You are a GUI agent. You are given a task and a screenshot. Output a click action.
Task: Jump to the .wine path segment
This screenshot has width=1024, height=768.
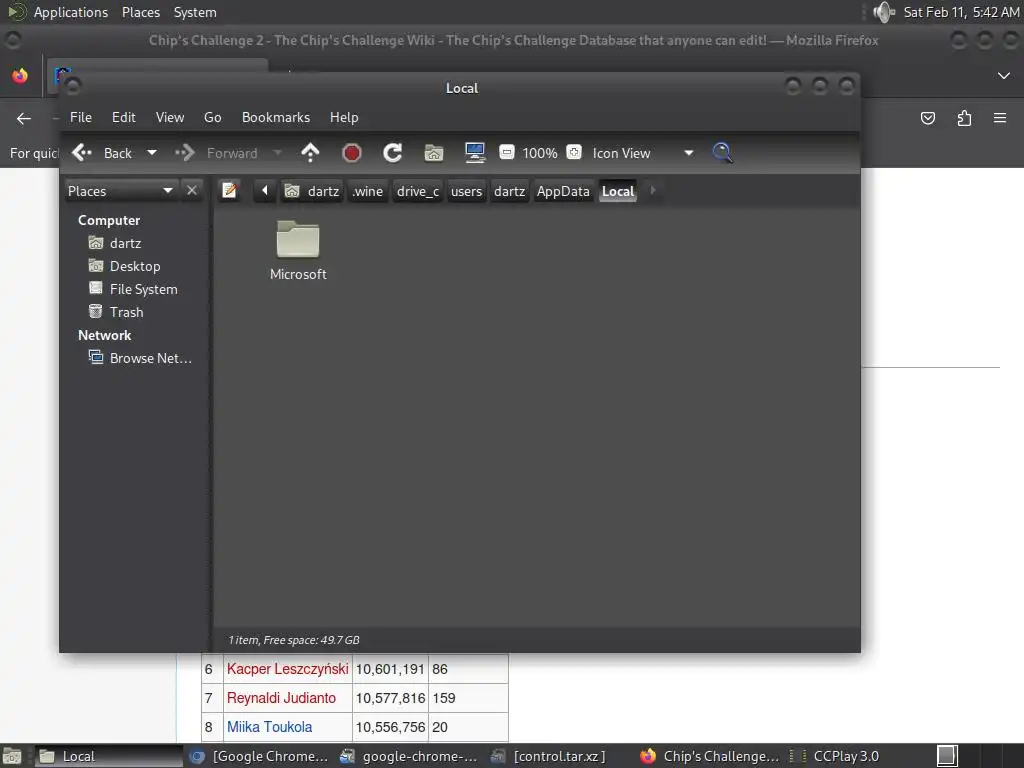(x=368, y=191)
